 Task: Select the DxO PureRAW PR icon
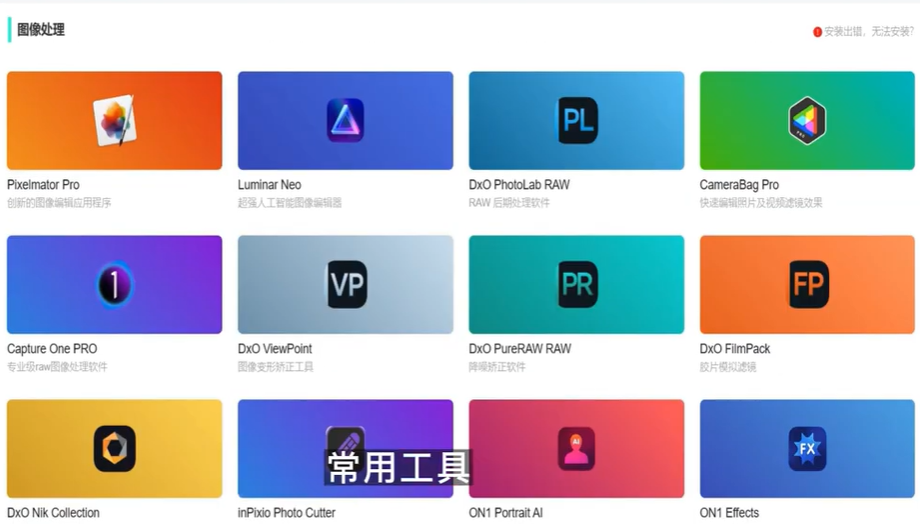pyautogui.click(x=577, y=285)
